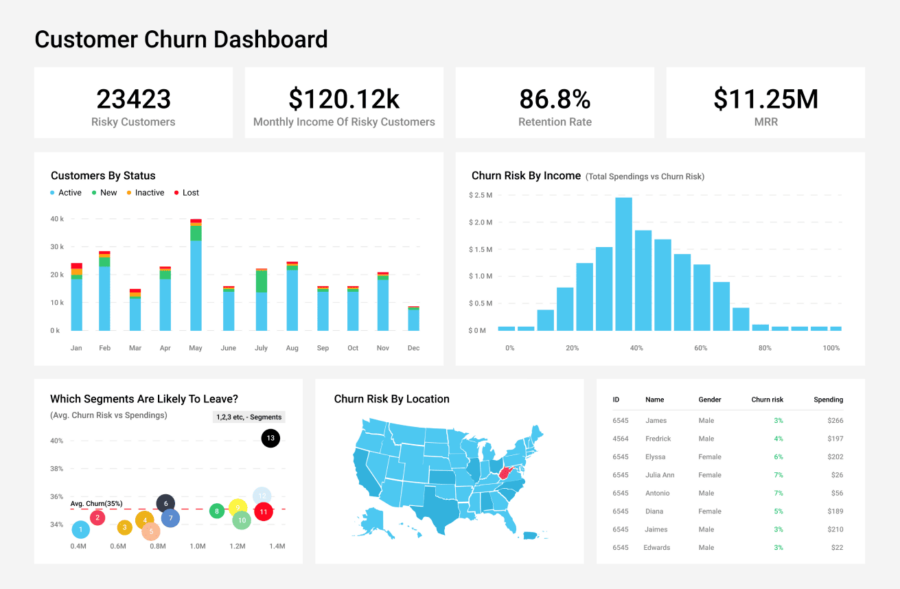Image resolution: width=900 pixels, height=589 pixels.
Task: Open the Risky Customers summary card
Action: [133, 103]
